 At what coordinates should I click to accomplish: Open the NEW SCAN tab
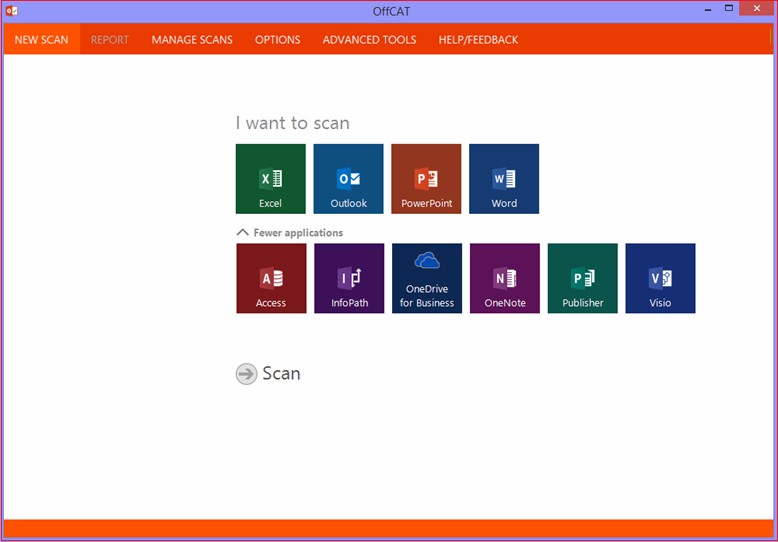click(42, 40)
